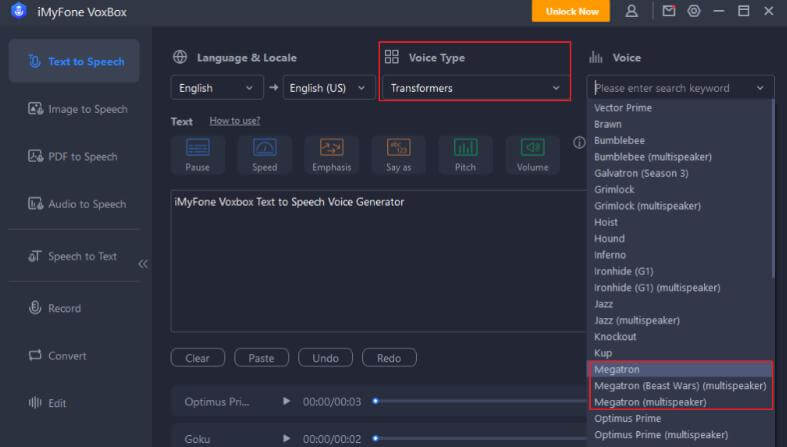Select the plain Grimlock voice
Screen dimensions: 787x447
(680, 189)
